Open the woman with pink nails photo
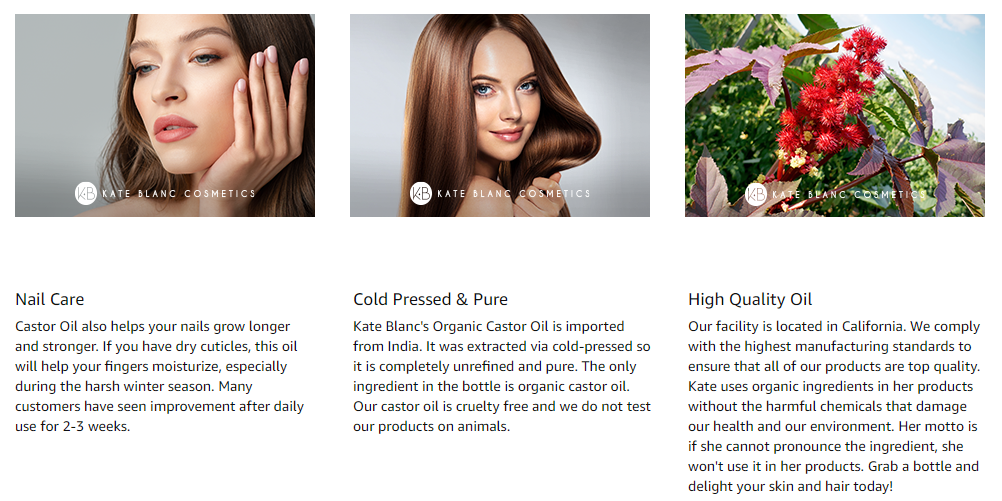Image resolution: width=1002 pixels, height=501 pixels. [165, 115]
